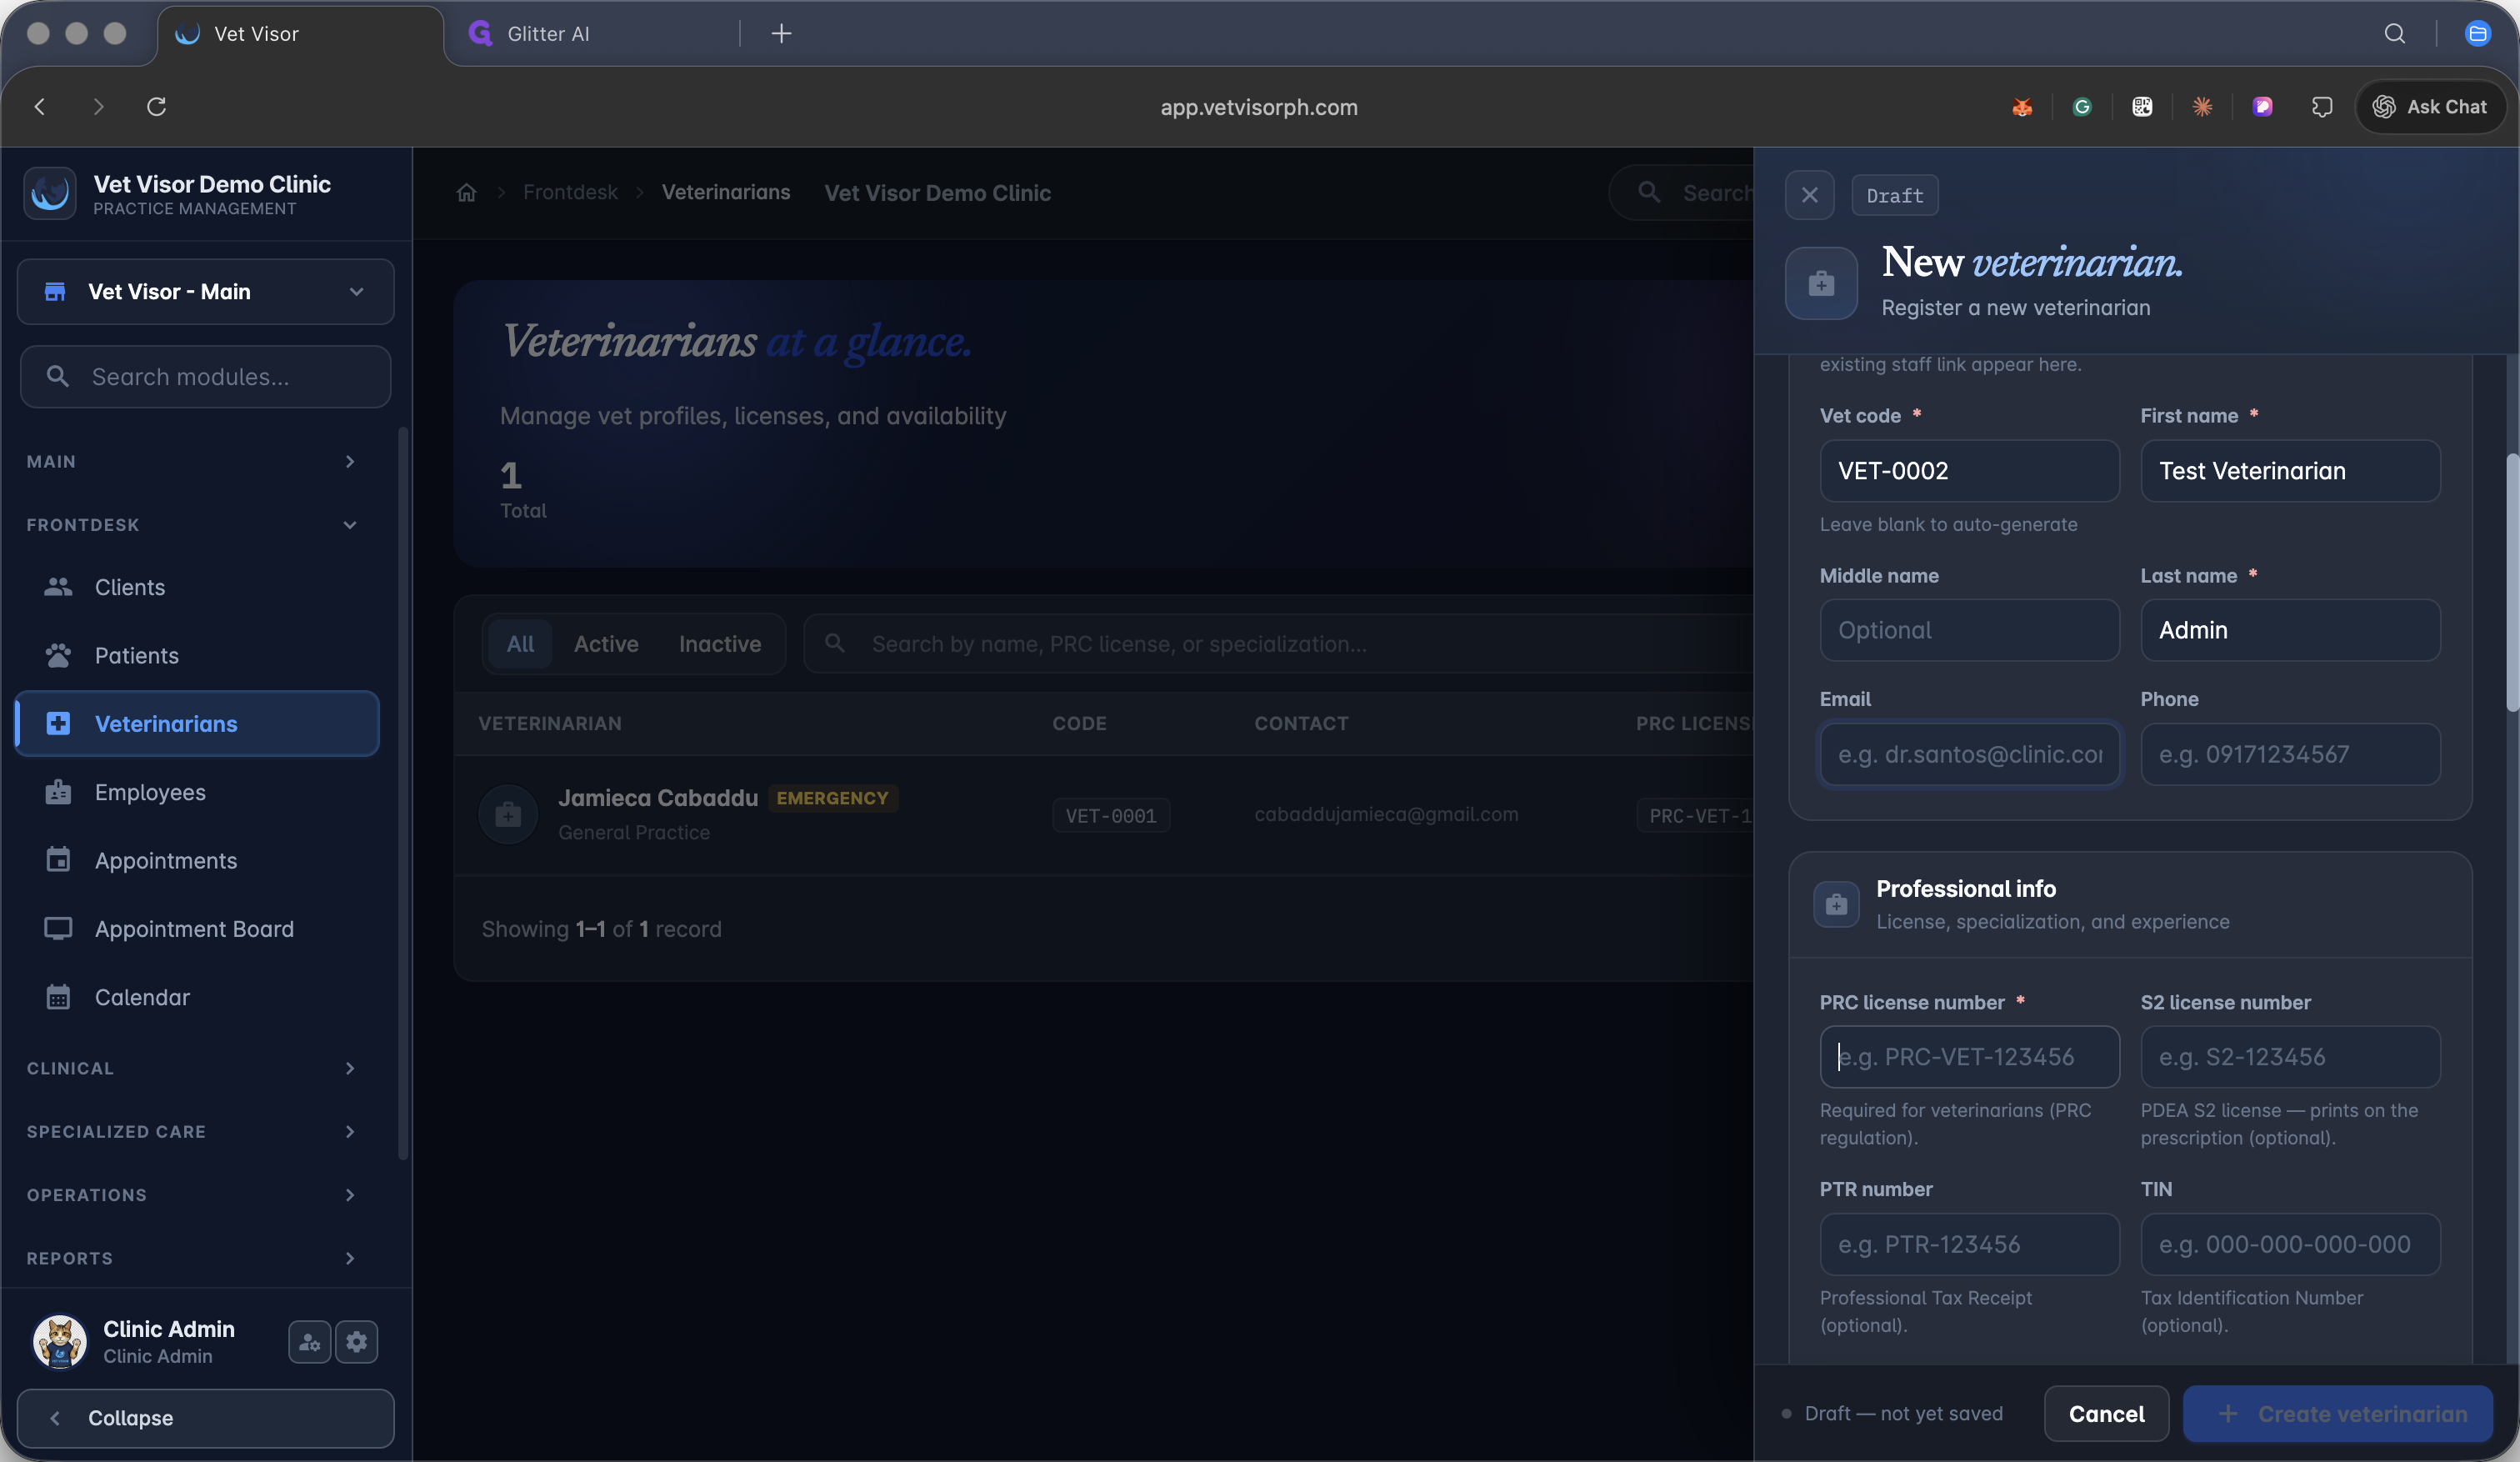
Task: Open Employees in the sidebar
Action: point(198,793)
